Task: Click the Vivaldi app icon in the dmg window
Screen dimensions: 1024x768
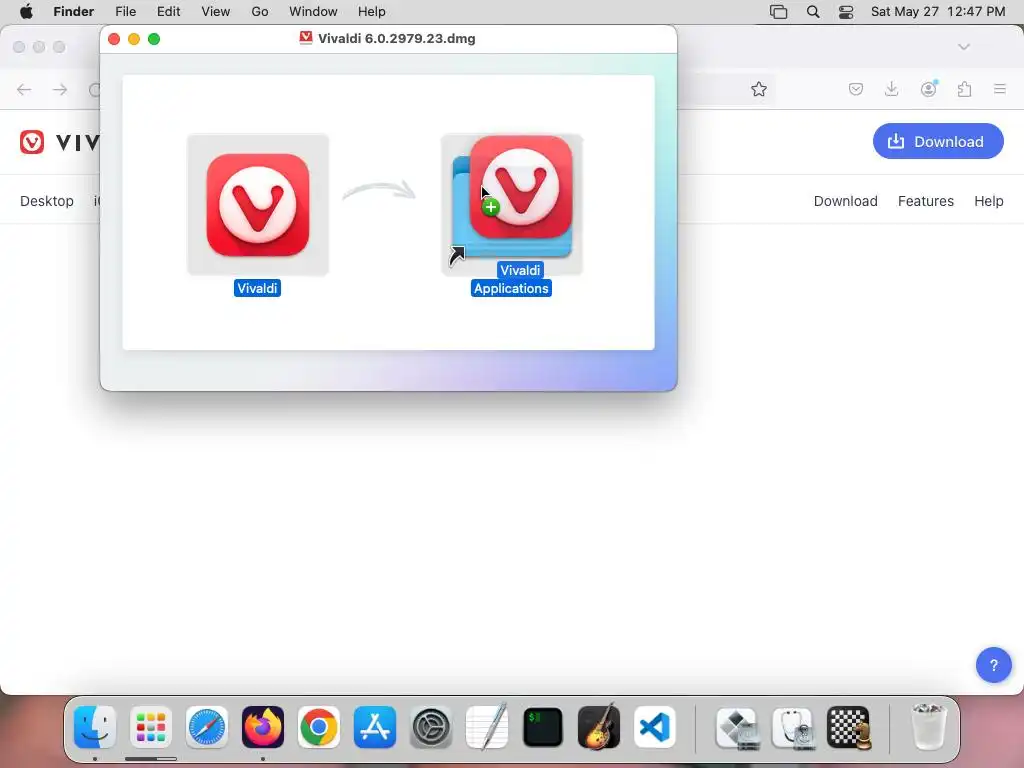Action: [258, 205]
